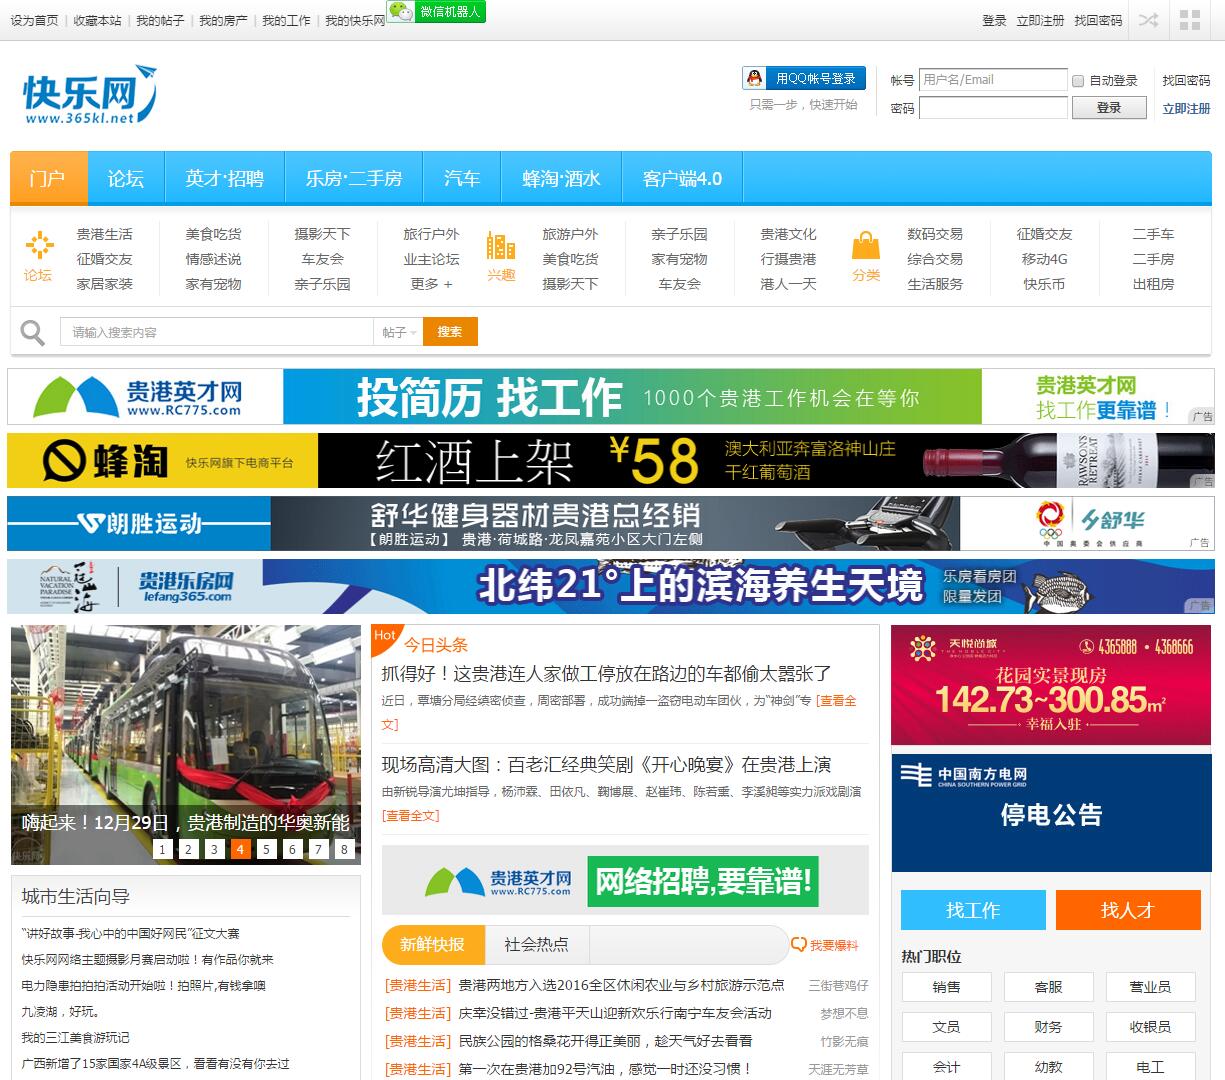Open the 网络招聘,要靠谱 banner
The height and width of the screenshot is (1080, 1225).
point(625,880)
